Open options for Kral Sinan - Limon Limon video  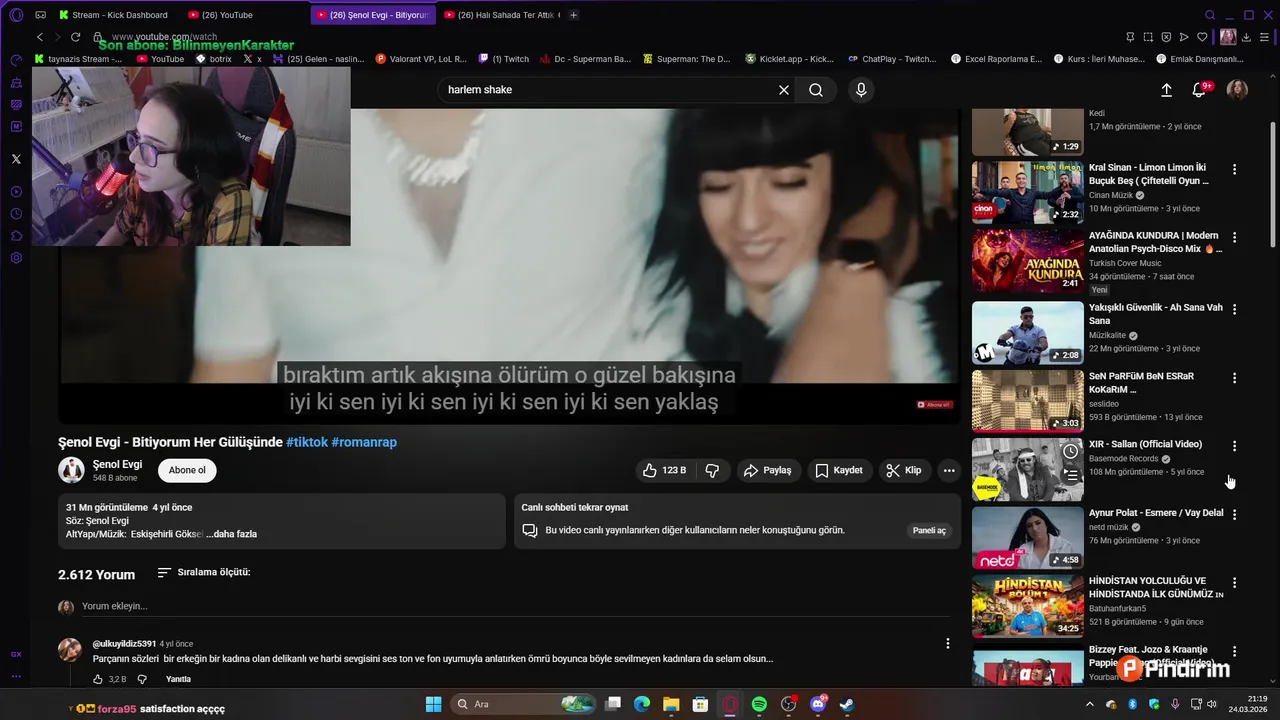pyautogui.click(x=1234, y=170)
